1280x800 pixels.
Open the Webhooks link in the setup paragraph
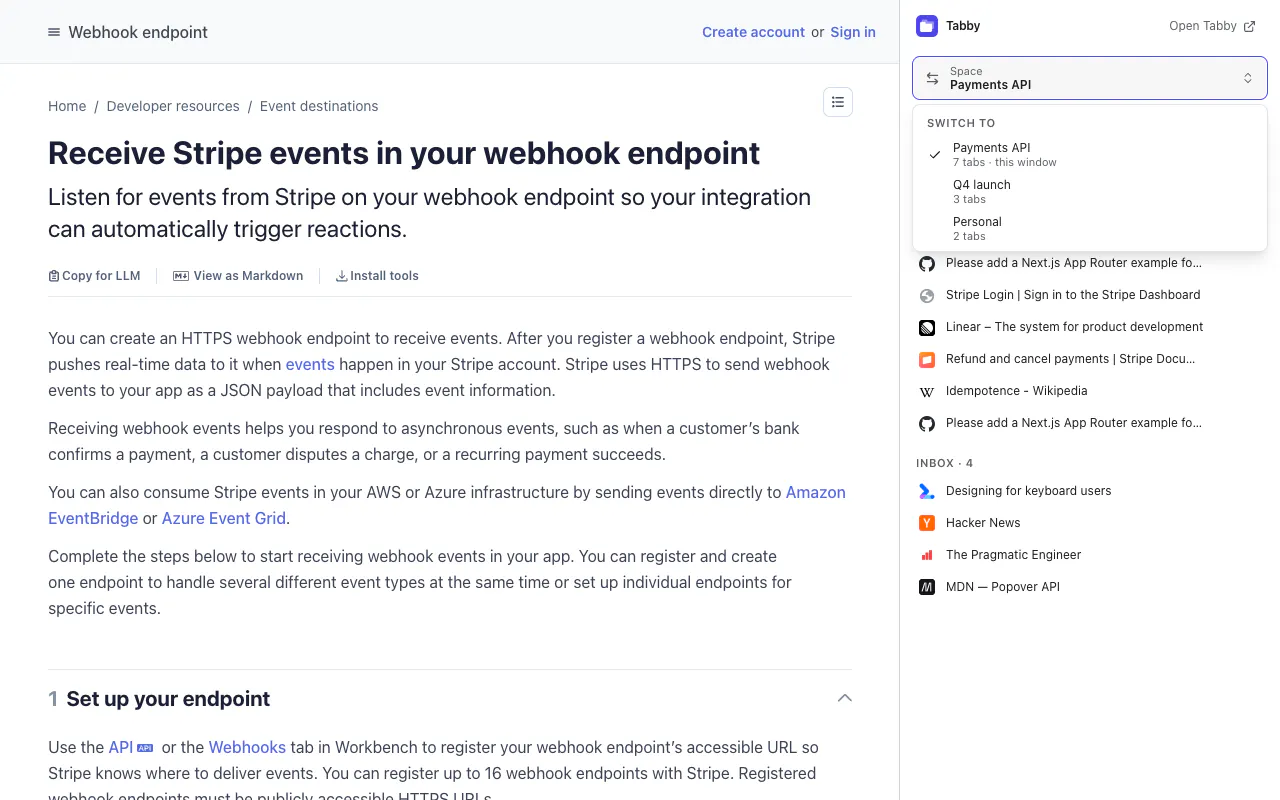pyautogui.click(x=247, y=747)
